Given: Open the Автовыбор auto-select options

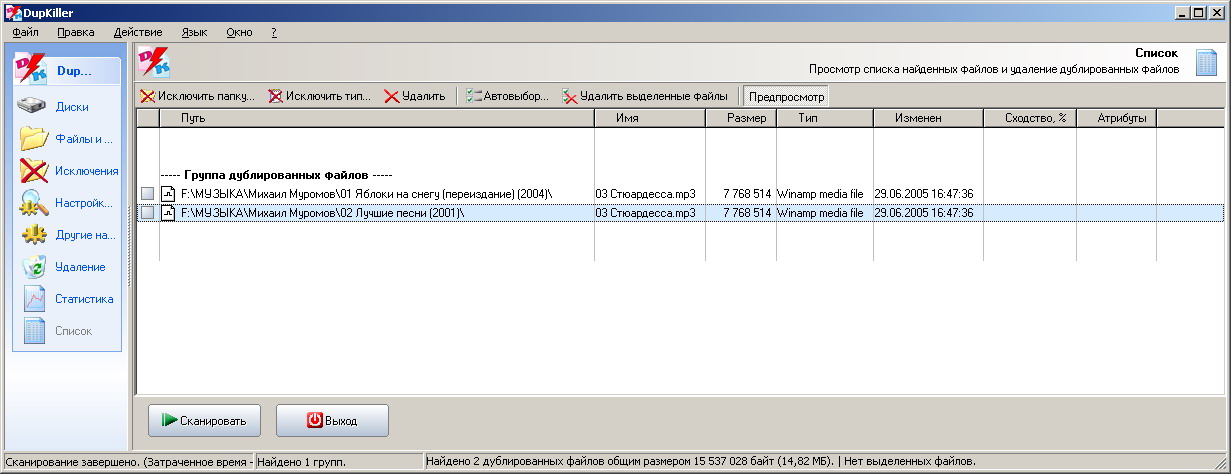Looking at the screenshot, I should coord(507,97).
